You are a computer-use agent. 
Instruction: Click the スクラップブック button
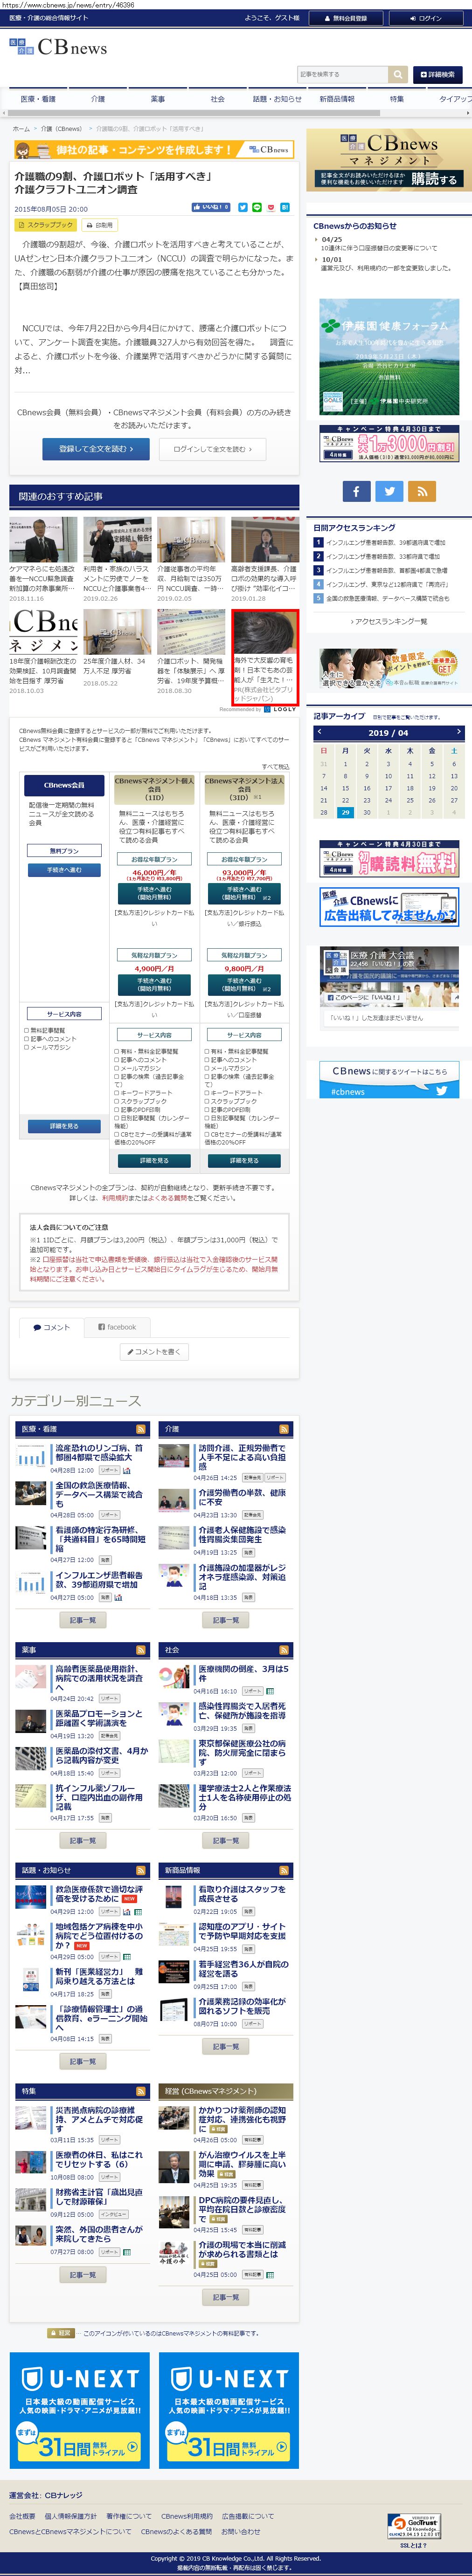tap(46, 225)
